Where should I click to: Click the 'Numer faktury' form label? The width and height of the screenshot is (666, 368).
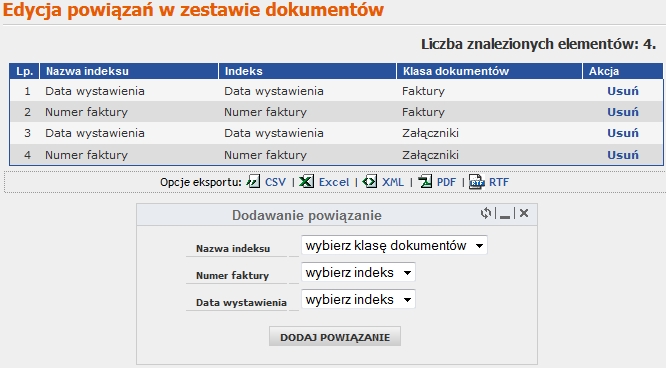pyautogui.click(x=232, y=275)
